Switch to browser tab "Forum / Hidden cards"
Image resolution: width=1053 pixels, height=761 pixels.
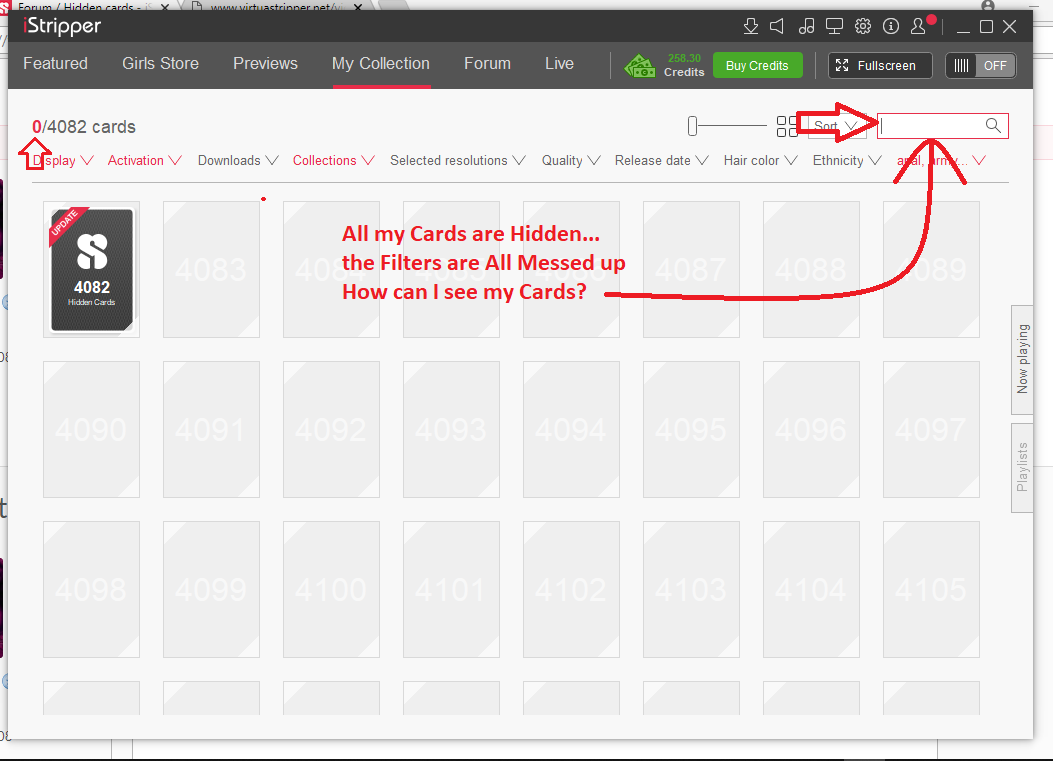click(84, 6)
